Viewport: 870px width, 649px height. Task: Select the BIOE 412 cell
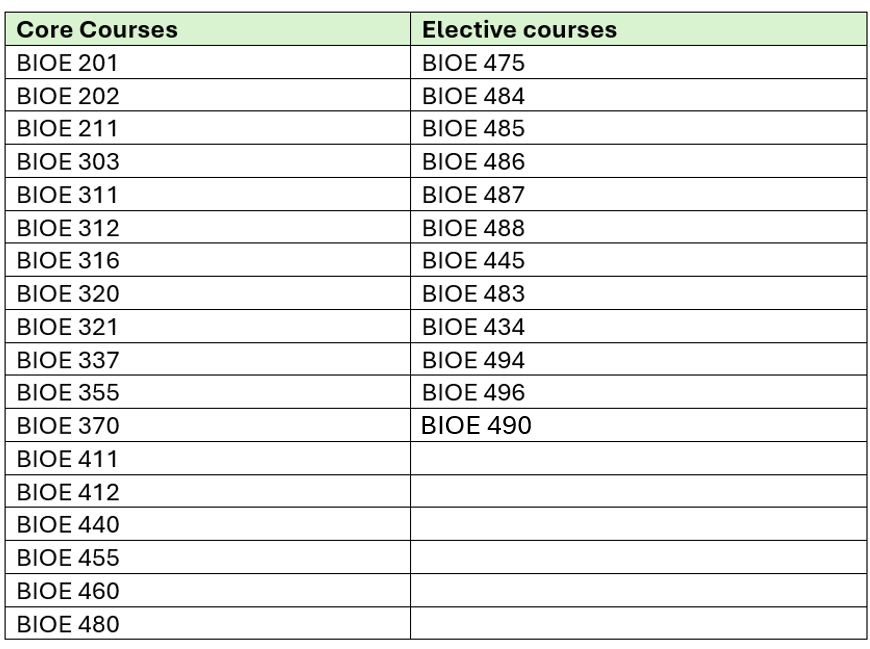208,491
